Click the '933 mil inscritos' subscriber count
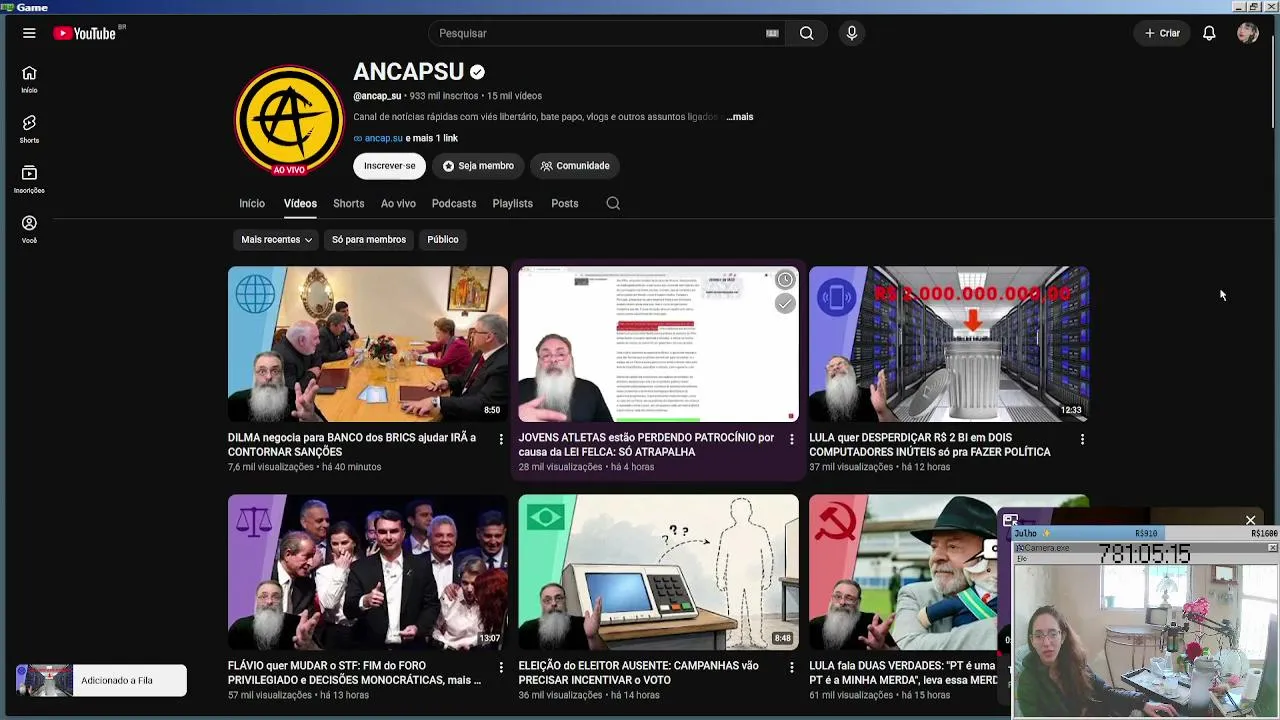The image size is (1280, 720). 444,96
